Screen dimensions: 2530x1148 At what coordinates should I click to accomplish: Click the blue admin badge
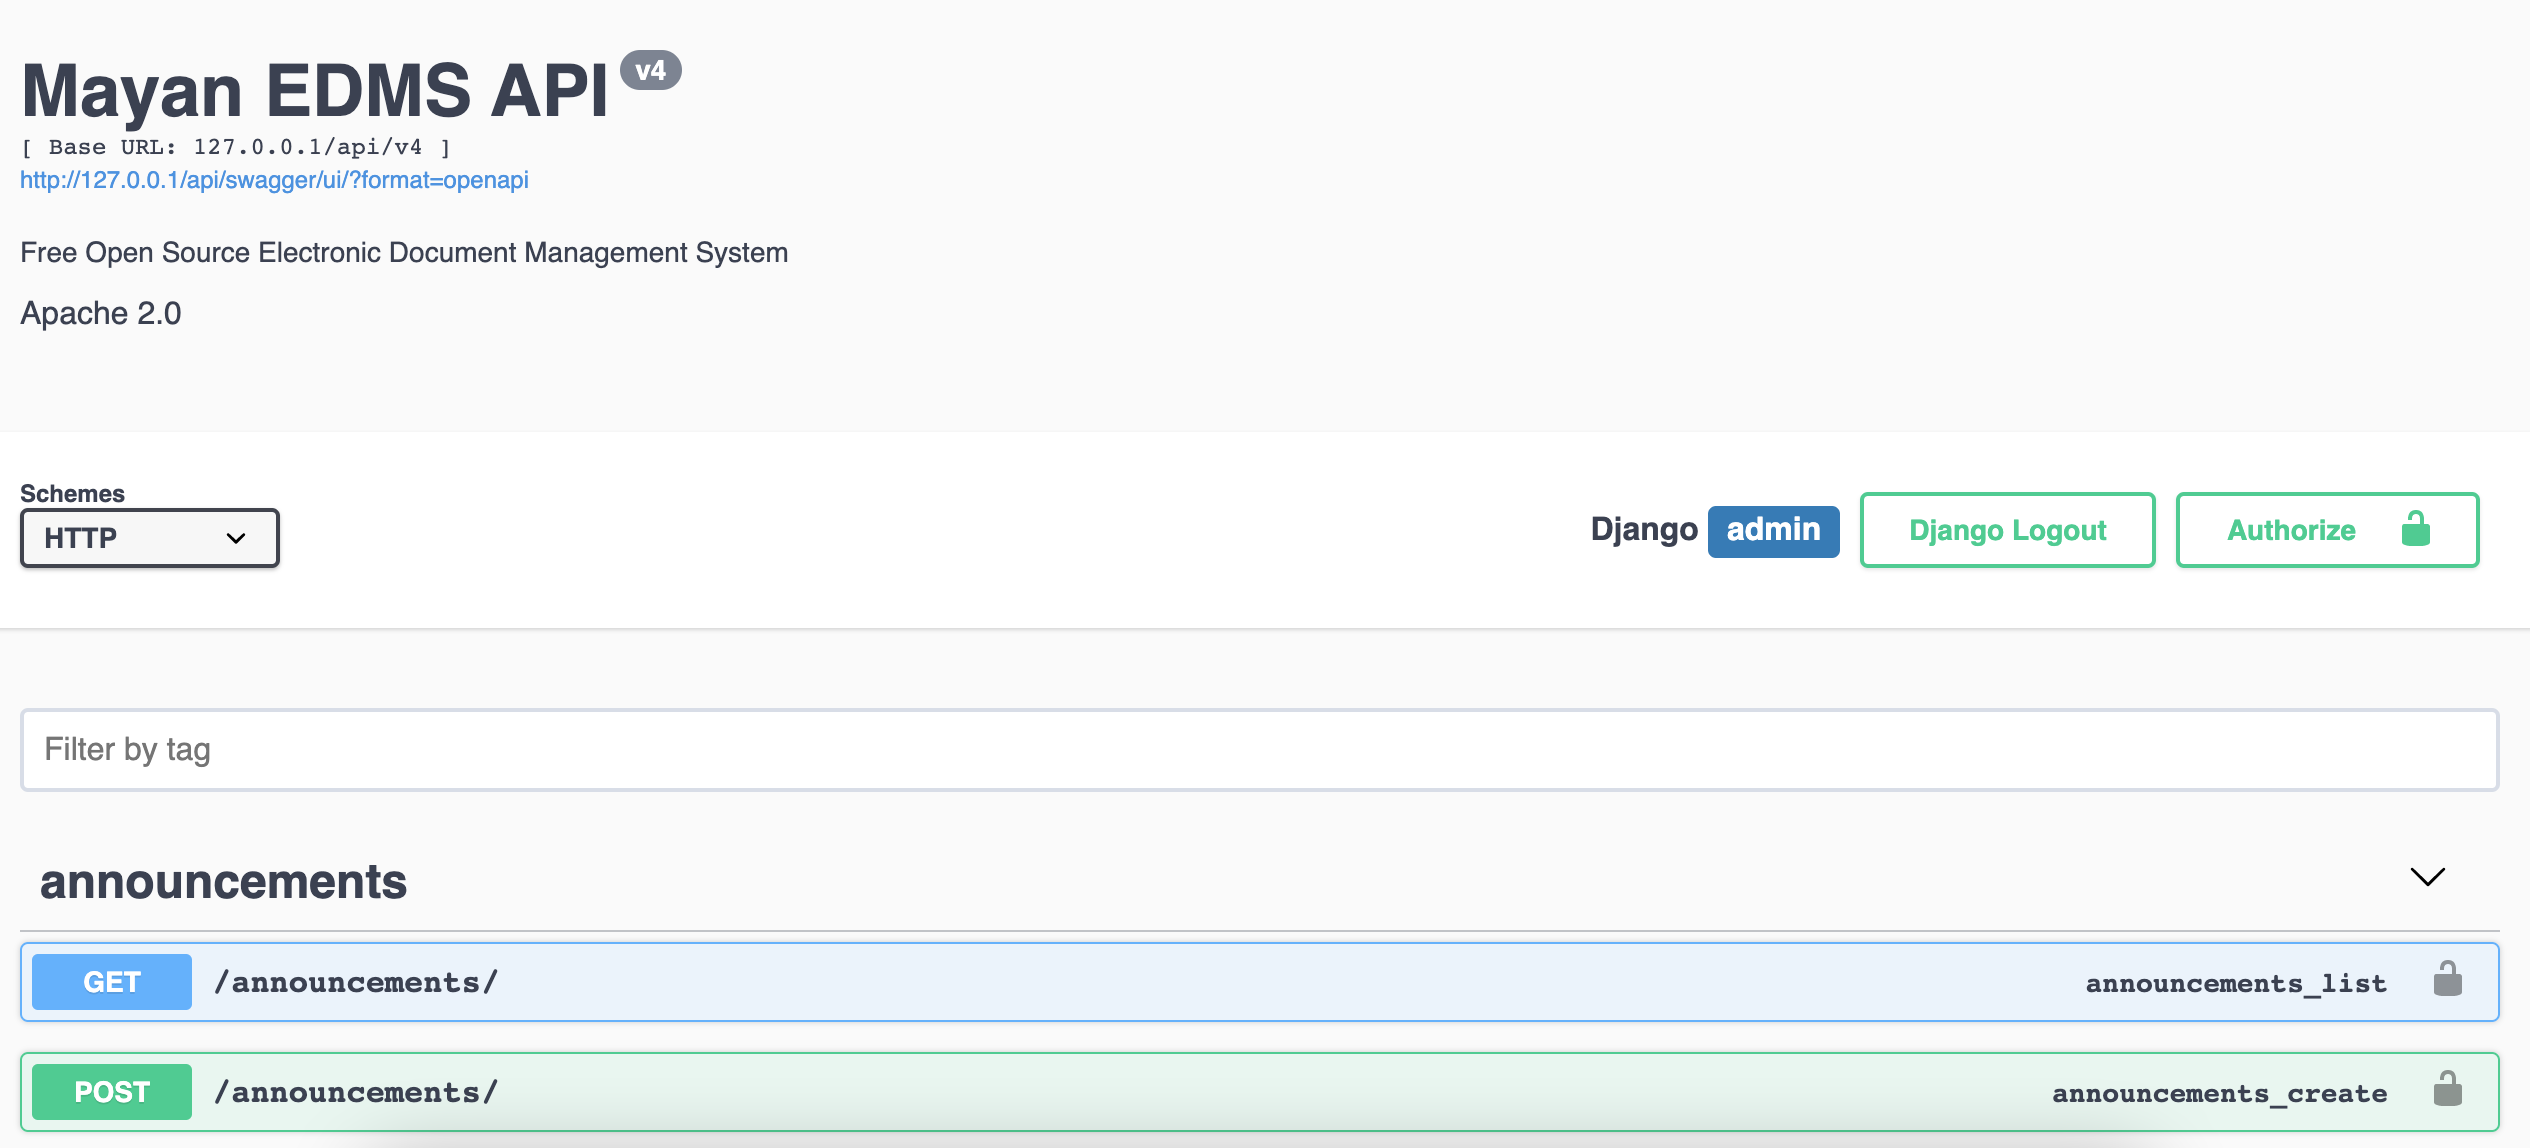click(1774, 530)
